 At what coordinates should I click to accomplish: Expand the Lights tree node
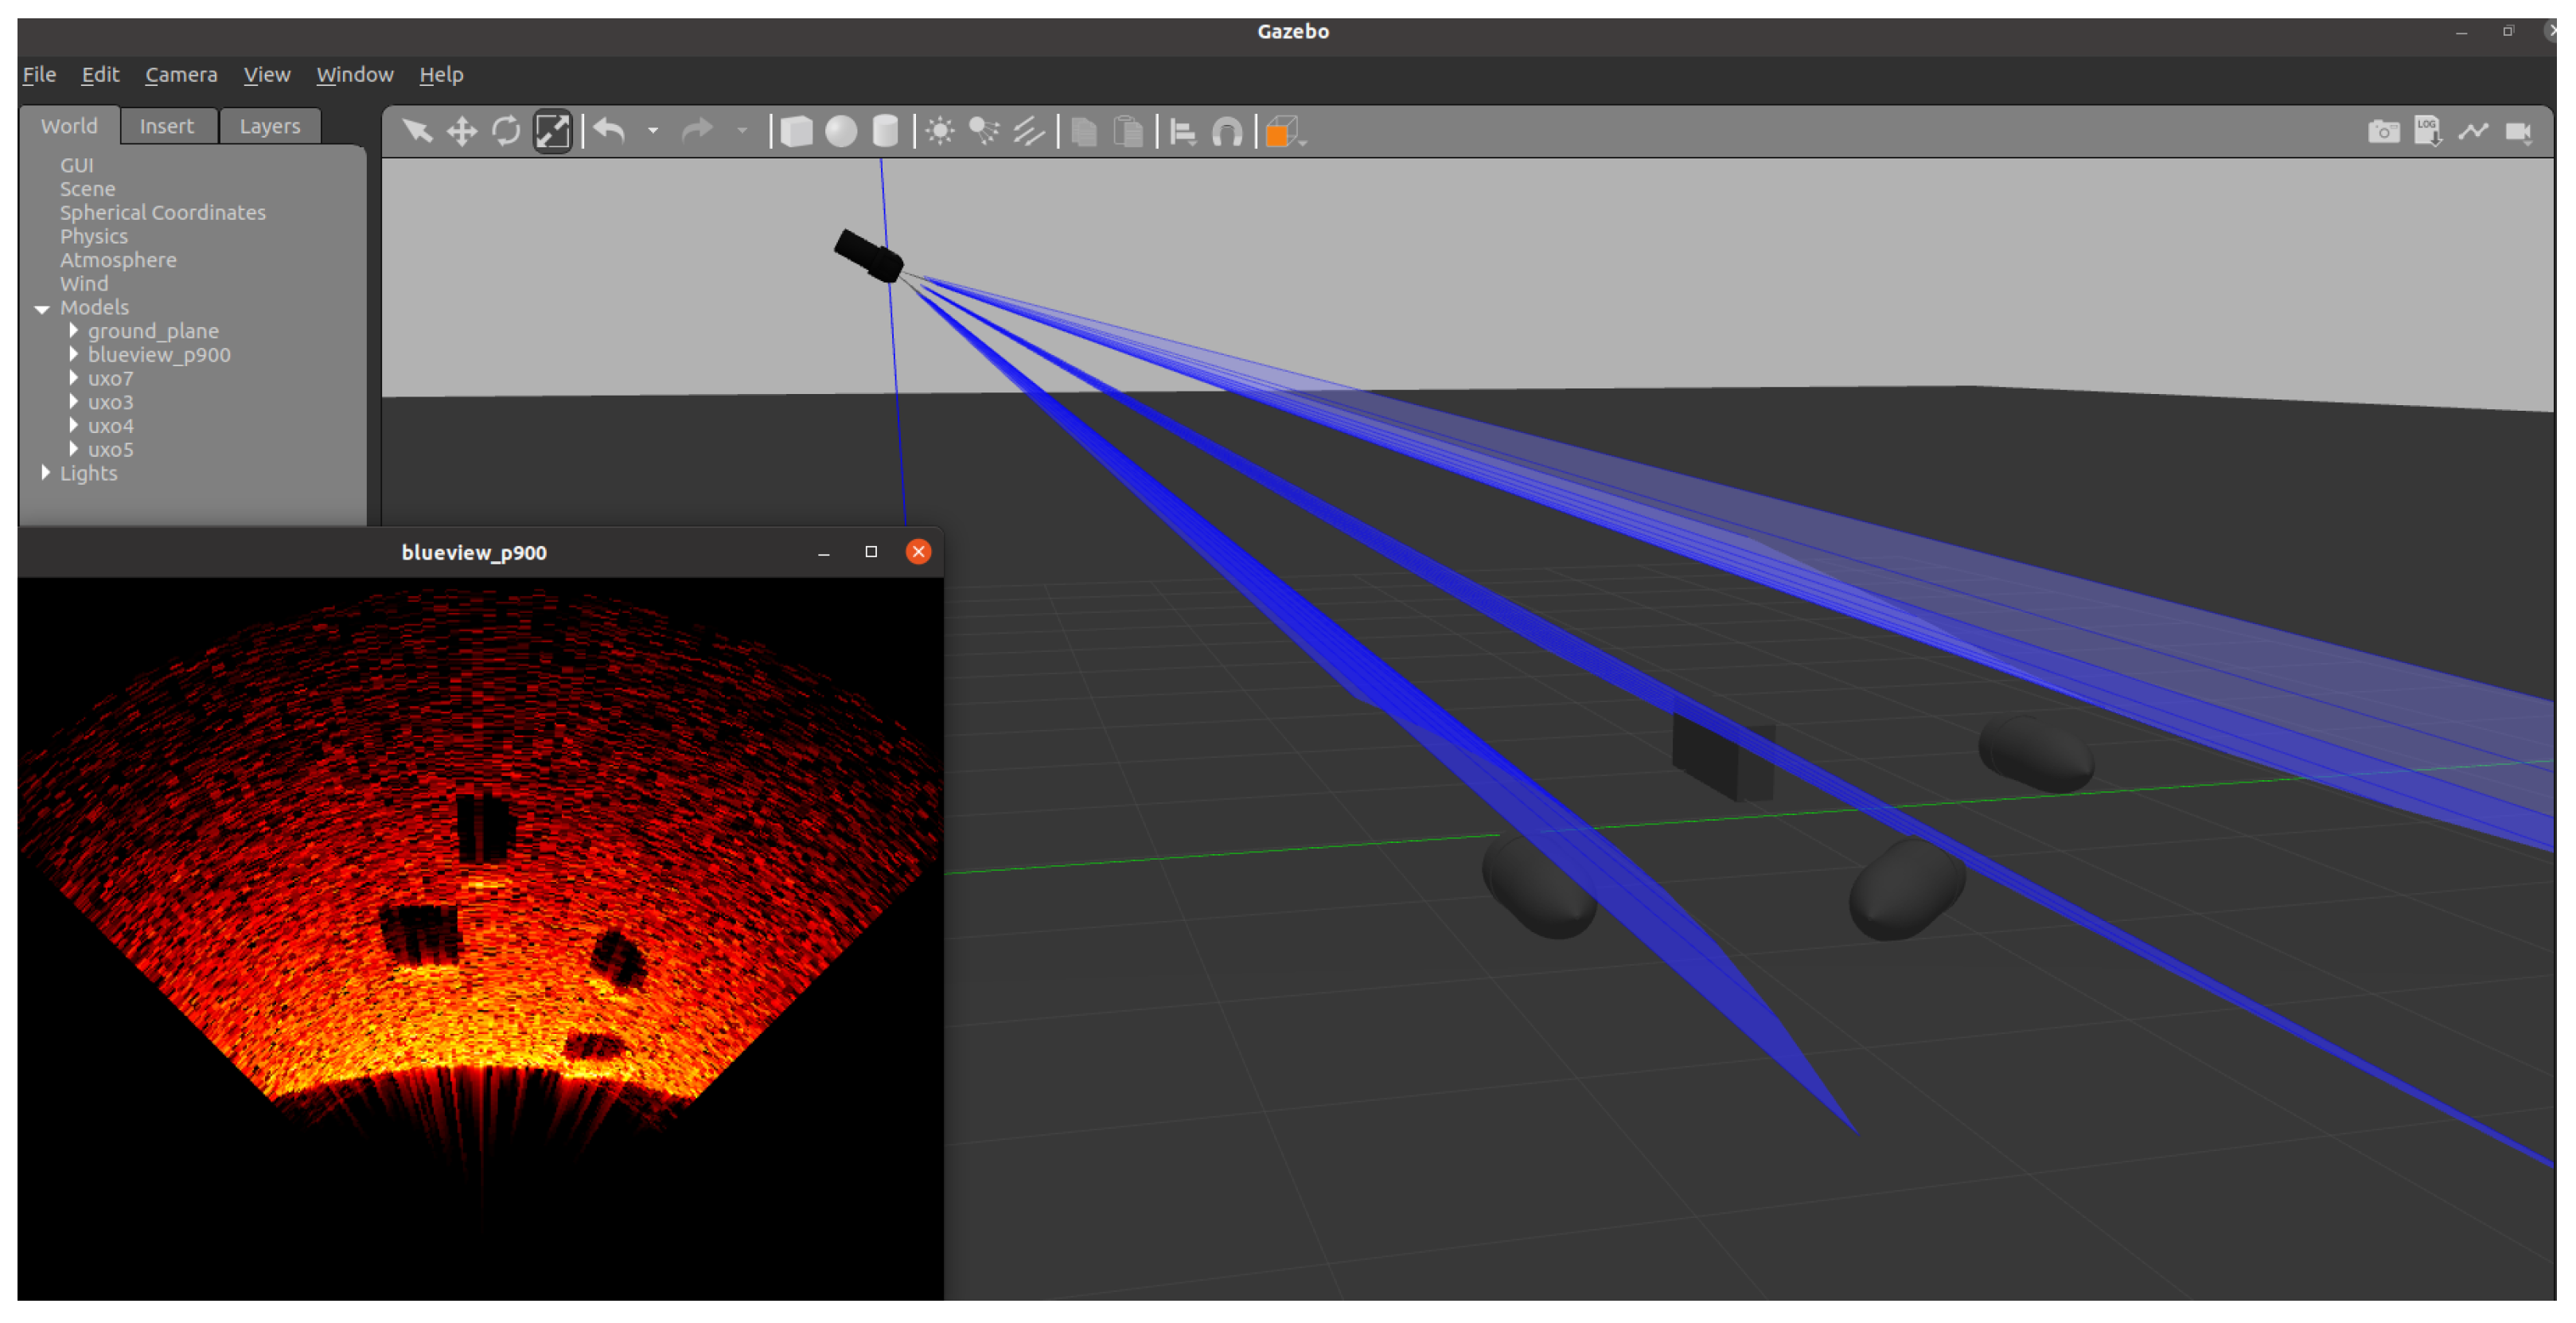coord(45,473)
